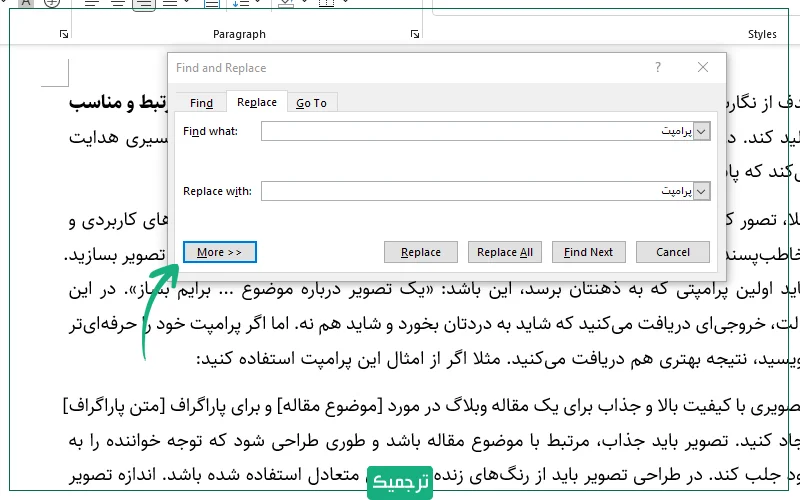
Task: Select the Replace tab
Action: 257,102
